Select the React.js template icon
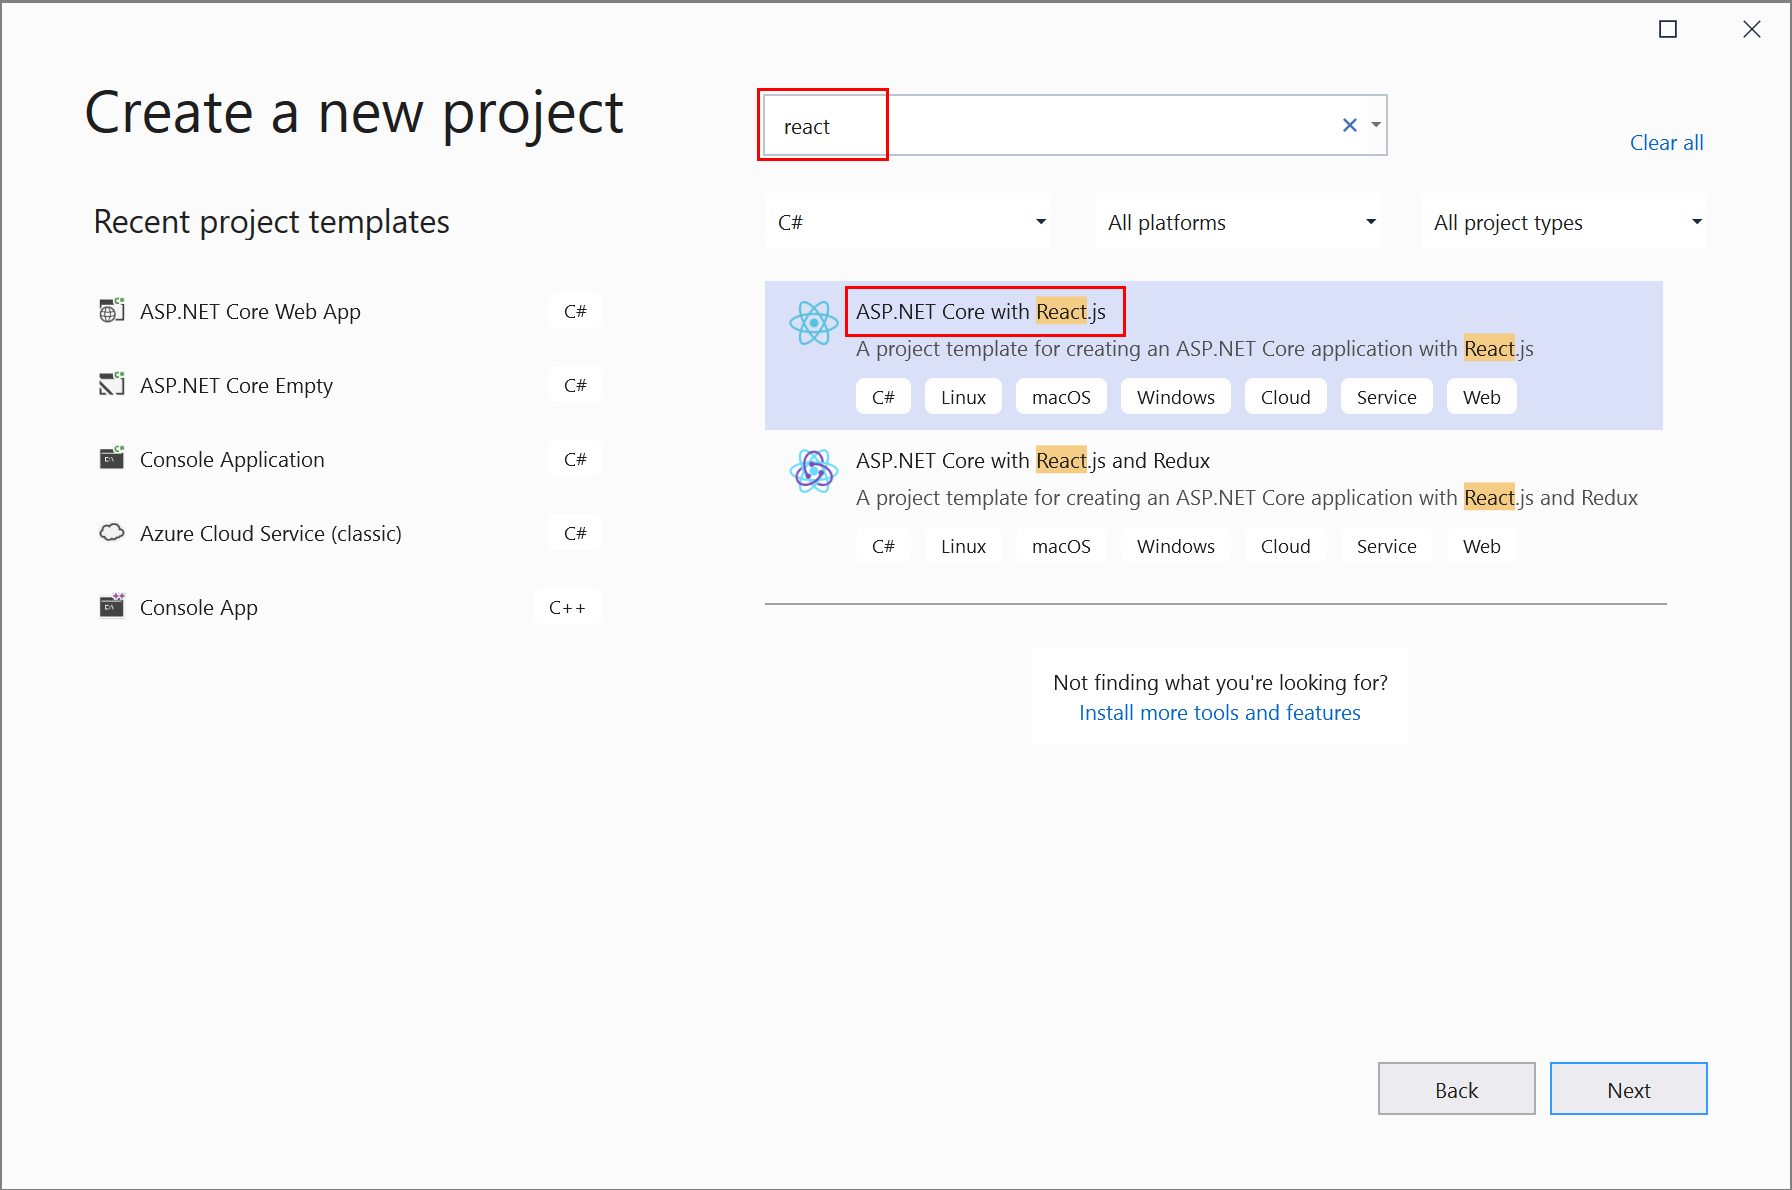This screenshot has height=1190, width=1792. [x=812, y=323]
